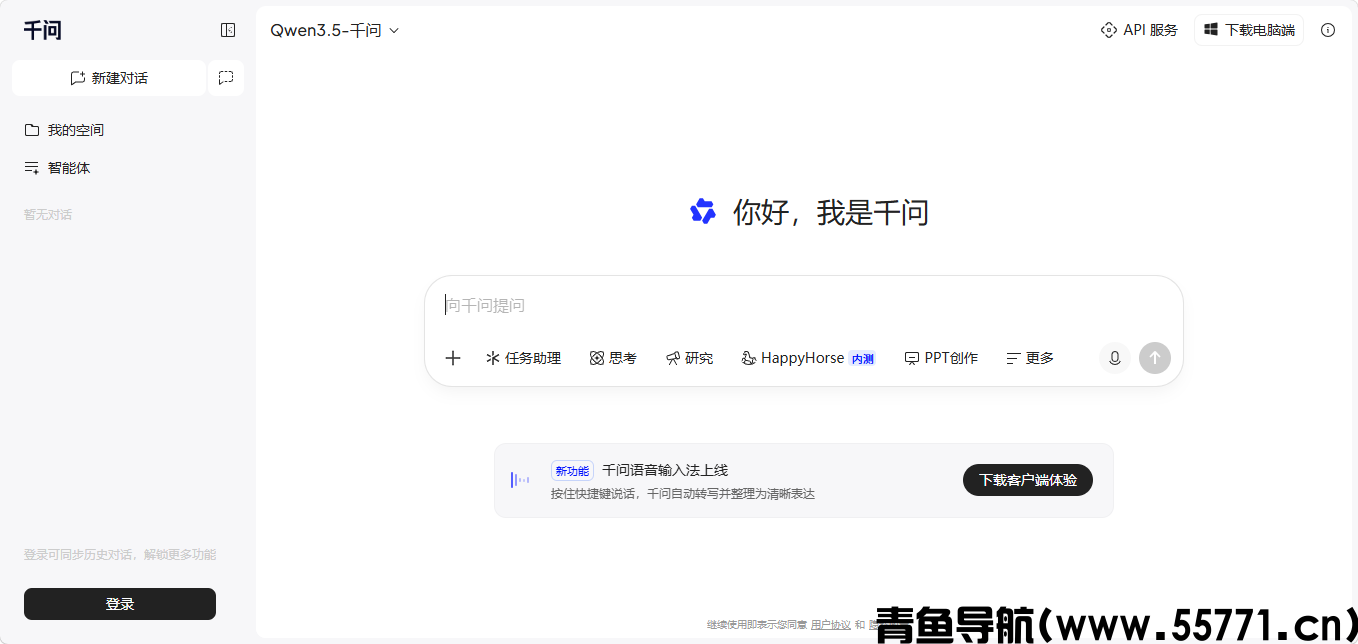The height and width of the screenshot is (644, 1358).
Task: Click the voice waveform icon in banner
Action: (520, 480)
